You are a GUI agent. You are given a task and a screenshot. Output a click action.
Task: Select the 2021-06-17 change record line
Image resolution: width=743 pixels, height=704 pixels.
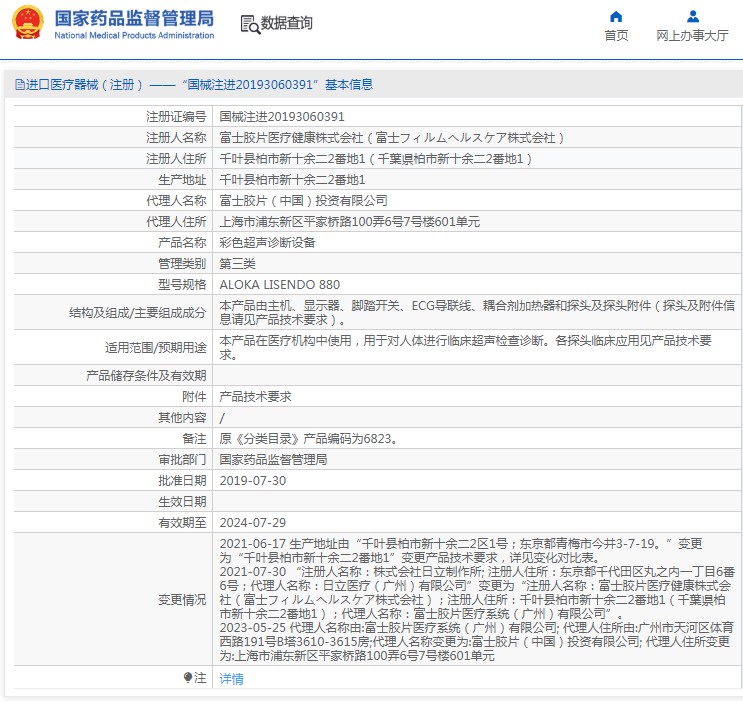point(461,551)
